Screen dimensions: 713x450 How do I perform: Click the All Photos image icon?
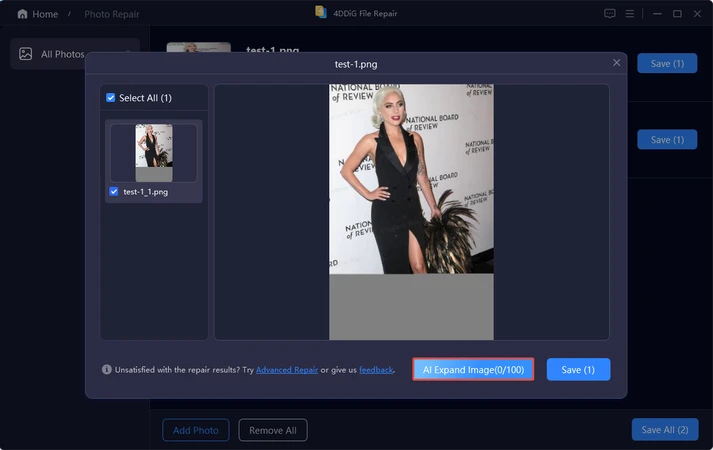pyautogui.click(x=26, y=54)
